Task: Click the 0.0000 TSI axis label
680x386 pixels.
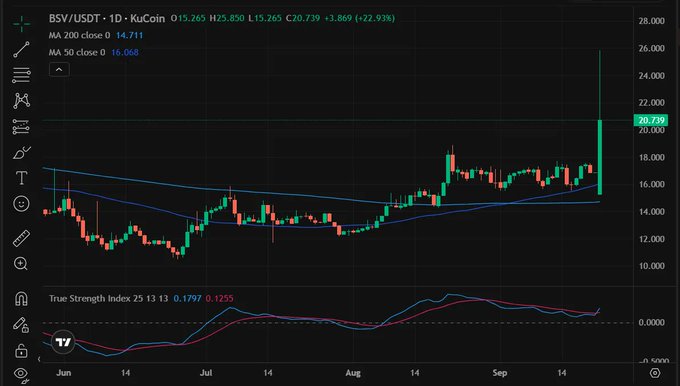Action: tap(651, 322)
